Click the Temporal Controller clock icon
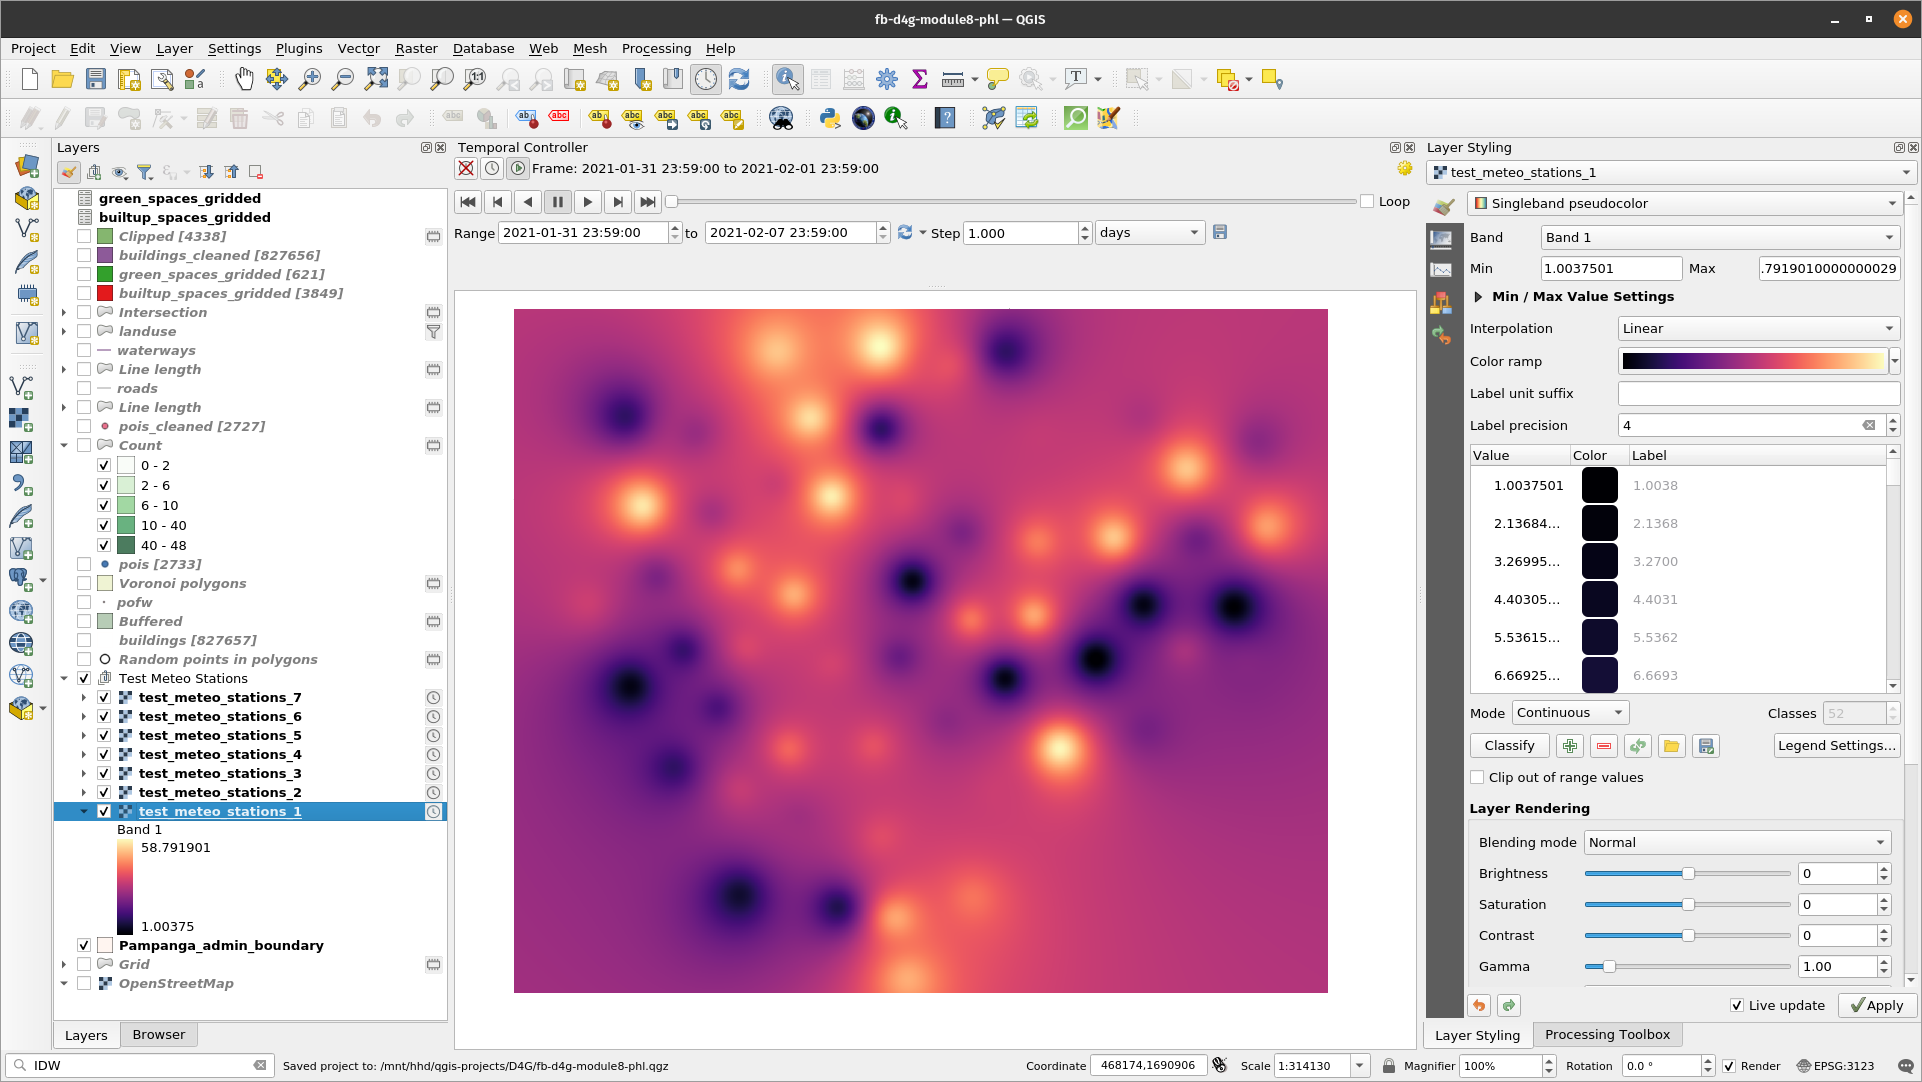 706,80
